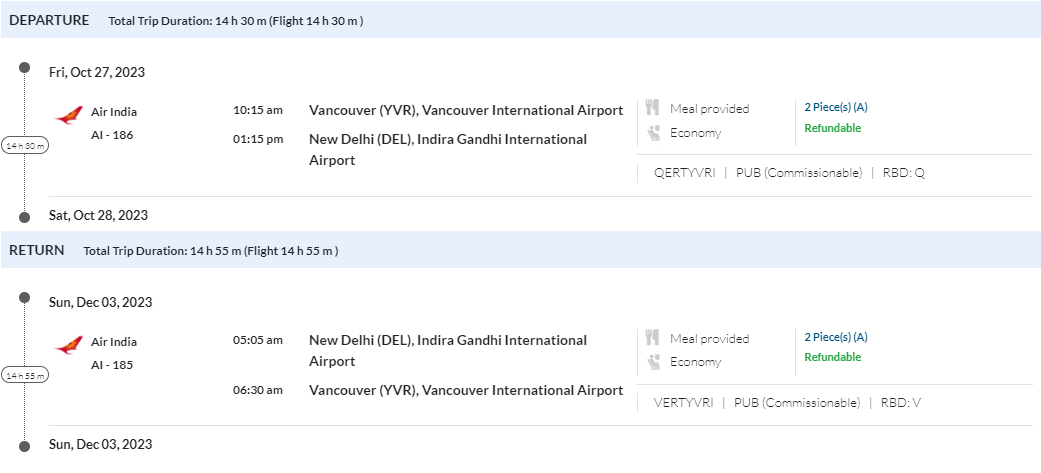
Task: Click the 14 h 30 m duration badge on the timeline
Action: coord(25,146)
